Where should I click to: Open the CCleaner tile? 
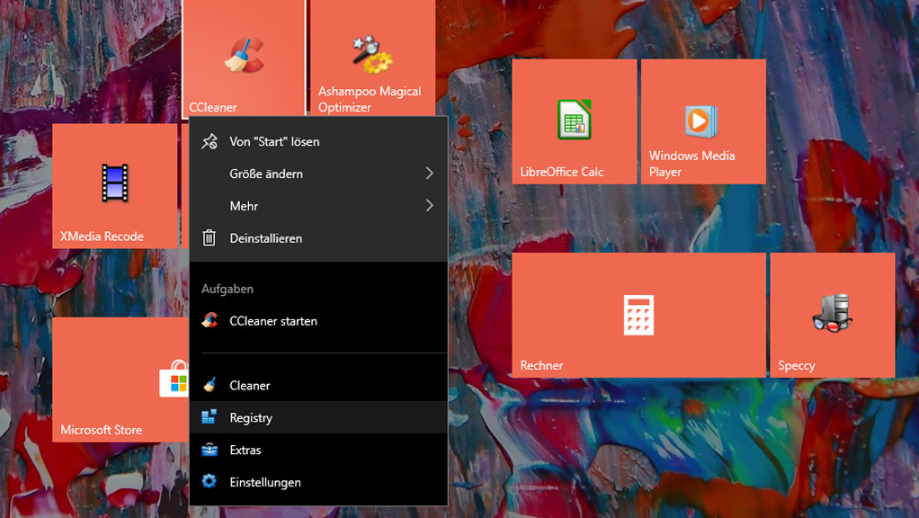(244, 57)
